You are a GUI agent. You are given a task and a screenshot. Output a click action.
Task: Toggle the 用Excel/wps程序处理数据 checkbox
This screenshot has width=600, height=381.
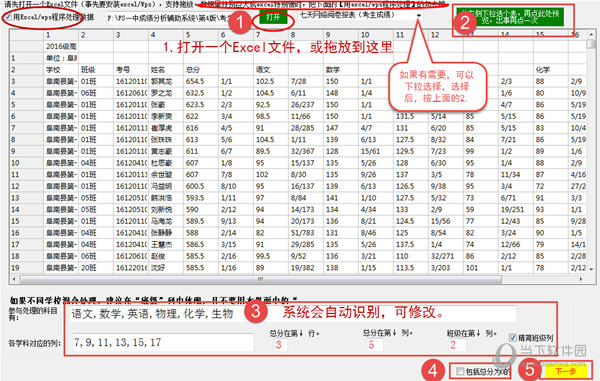pos(8,17)
